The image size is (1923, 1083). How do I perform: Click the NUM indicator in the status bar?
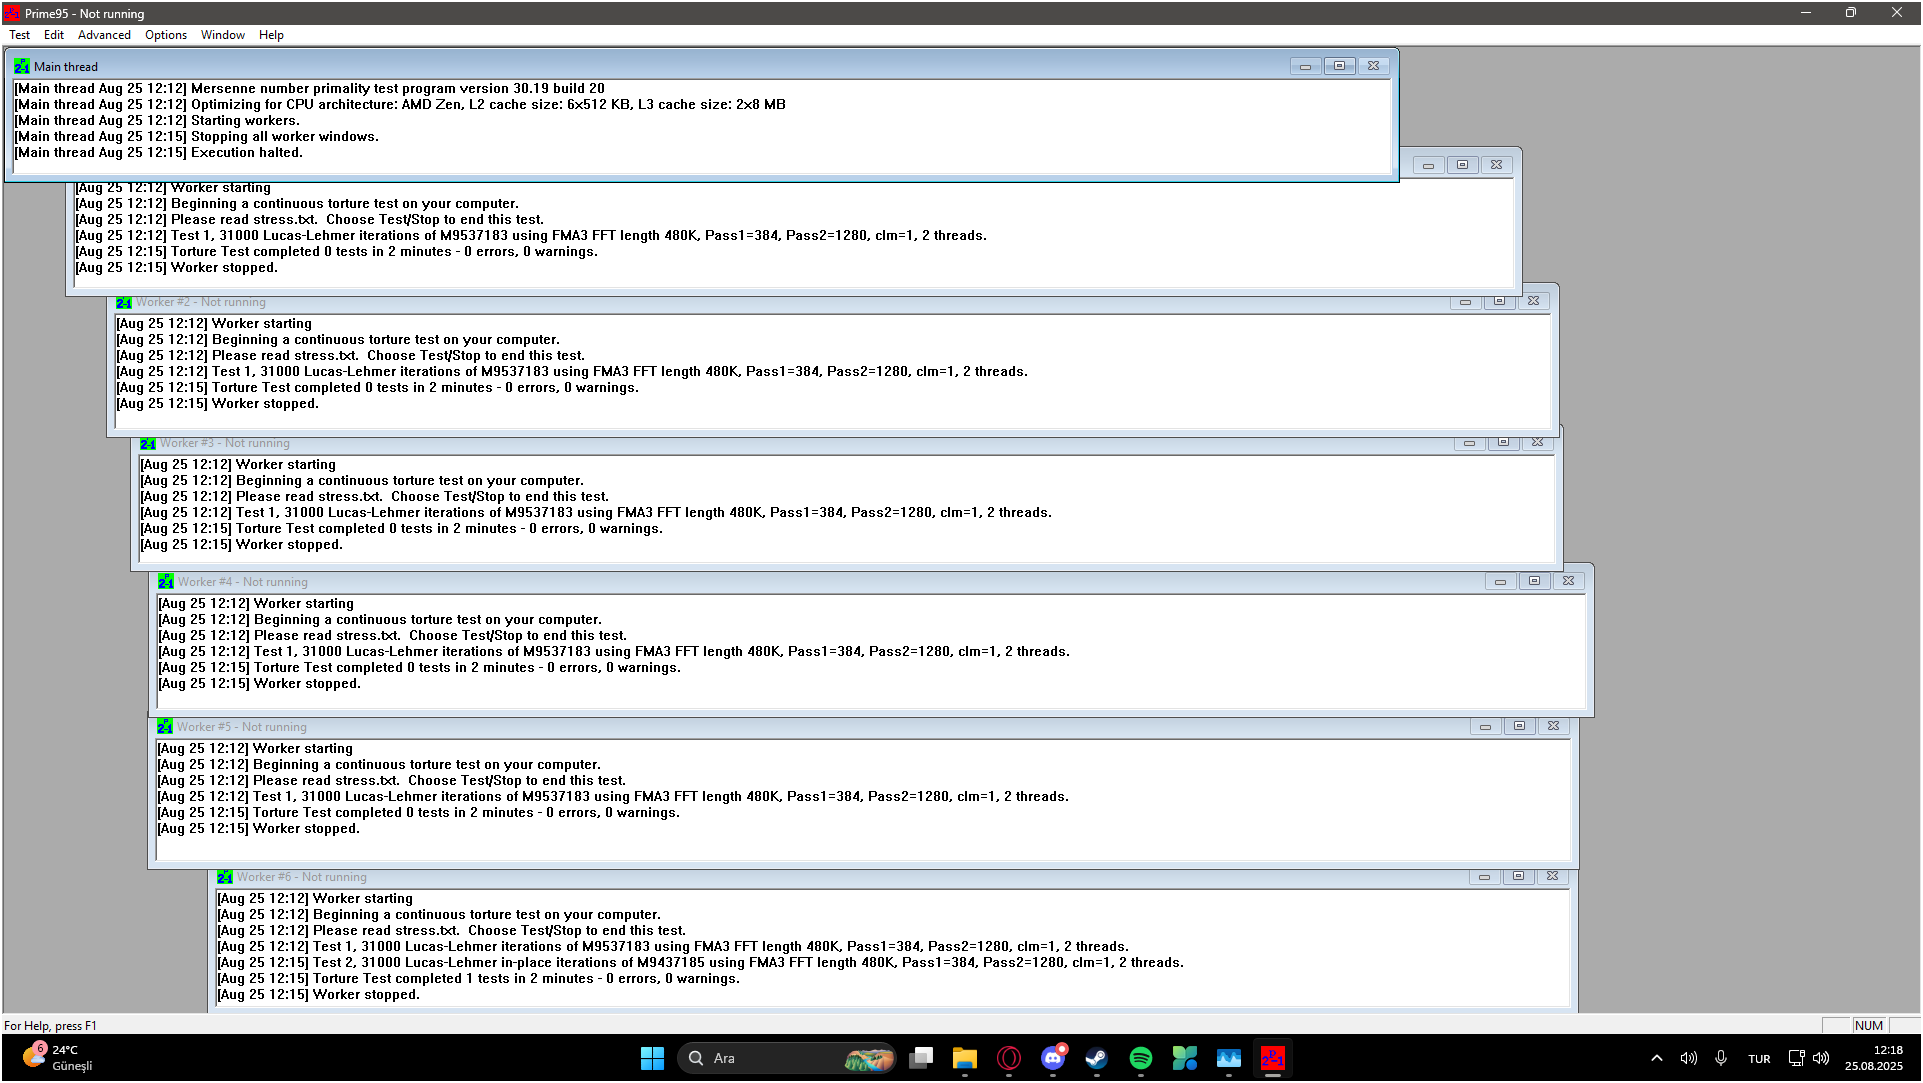pyautogui.click(x=1868, y=1026)
